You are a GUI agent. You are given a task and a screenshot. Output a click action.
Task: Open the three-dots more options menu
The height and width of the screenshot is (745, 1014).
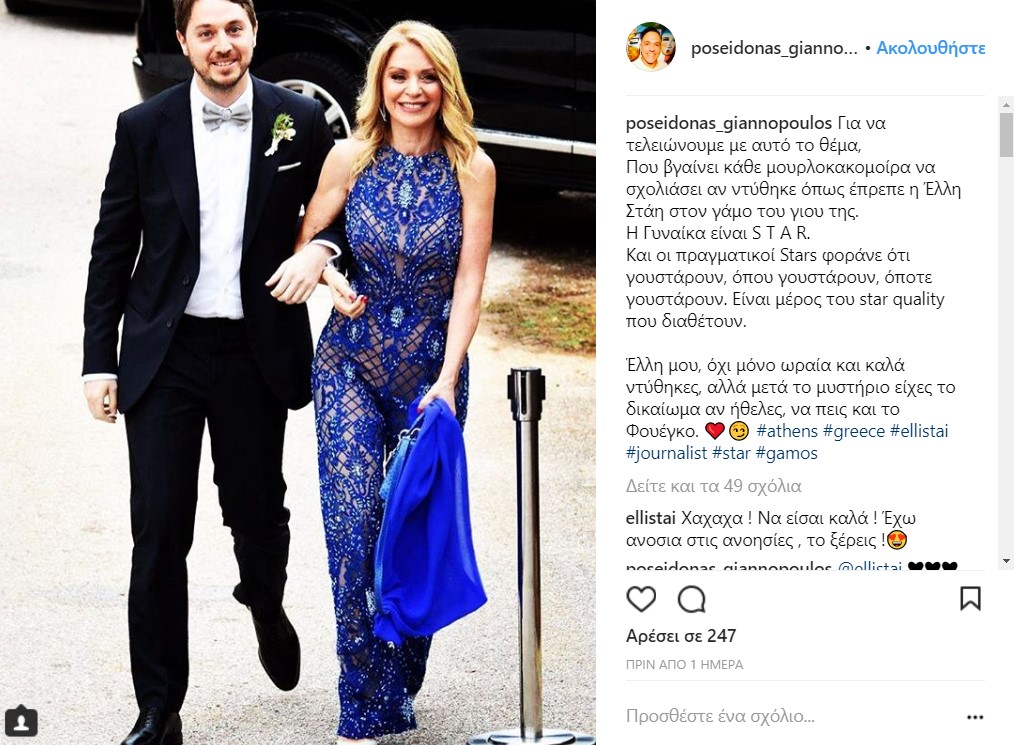[975, 717]
